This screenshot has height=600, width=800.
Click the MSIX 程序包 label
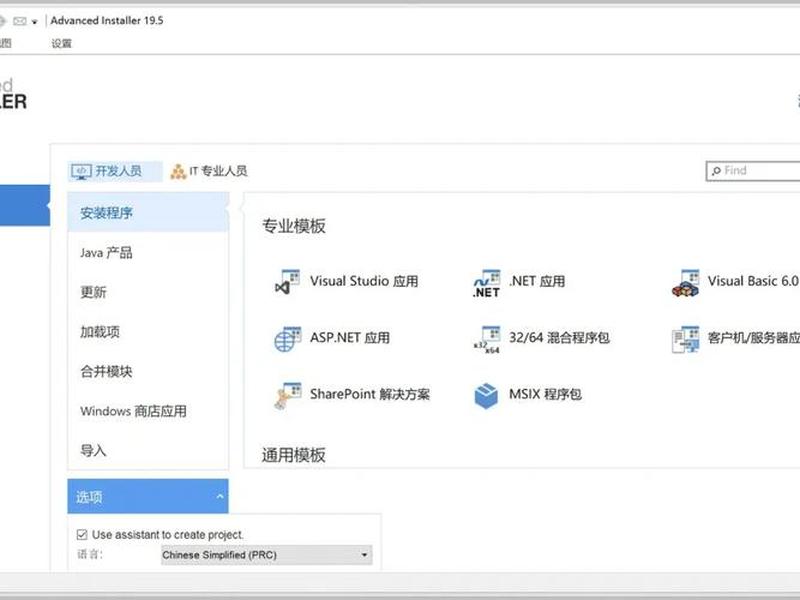[x=545, y=395]
